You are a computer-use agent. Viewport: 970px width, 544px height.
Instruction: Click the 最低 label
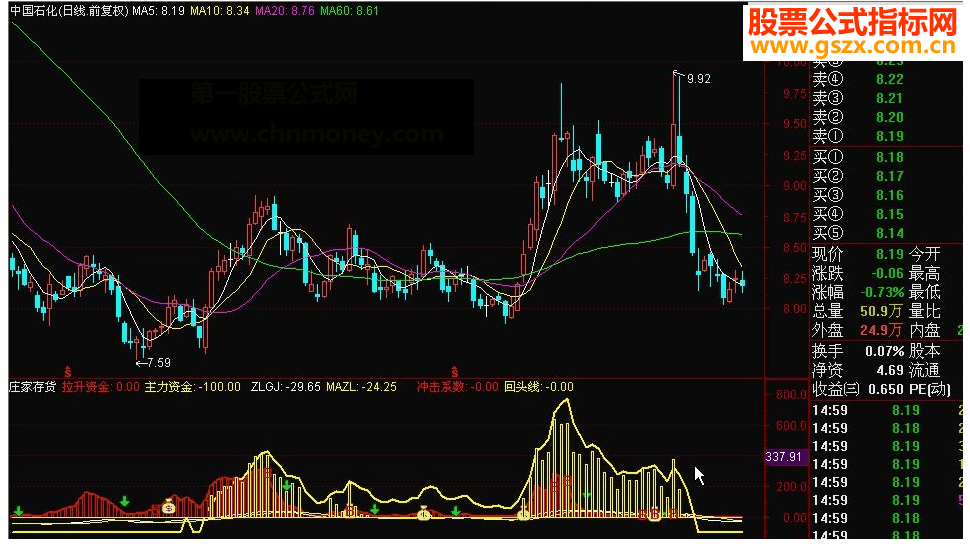point(925,292)
